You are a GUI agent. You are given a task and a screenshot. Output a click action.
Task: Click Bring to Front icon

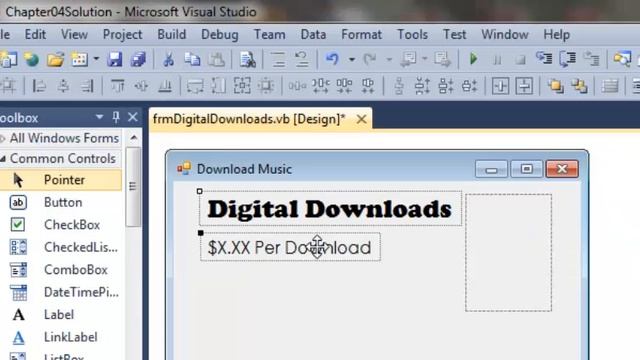(x=556, y=86)
